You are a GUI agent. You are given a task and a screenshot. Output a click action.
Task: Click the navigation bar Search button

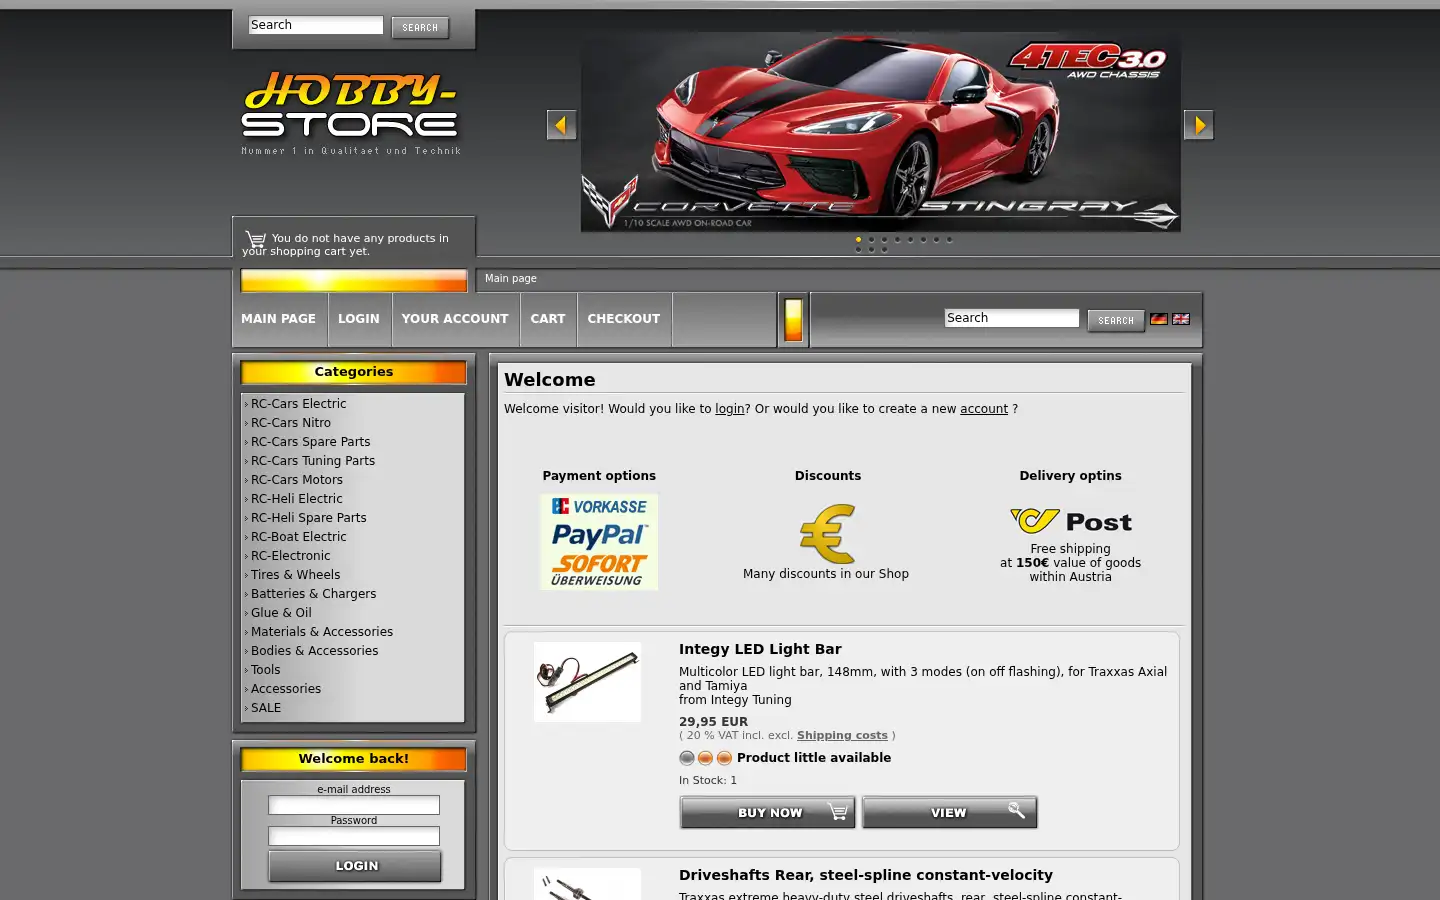(x=1116, y=321)
